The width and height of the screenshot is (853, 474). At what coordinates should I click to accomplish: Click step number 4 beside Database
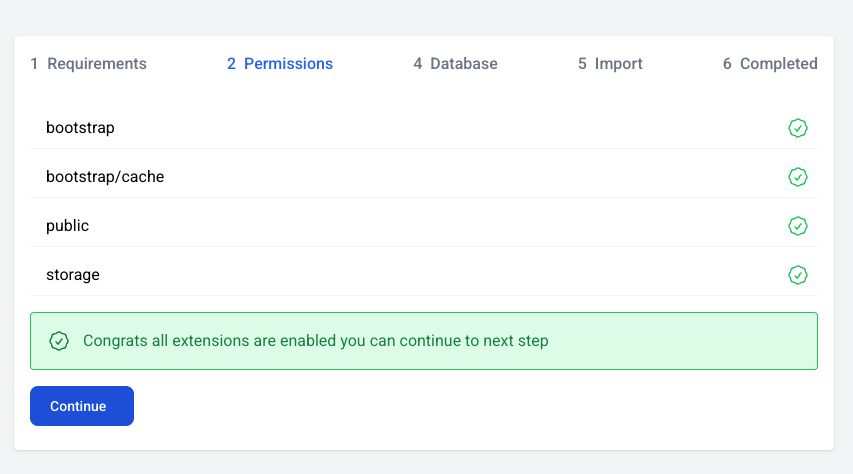pos(417,64)
